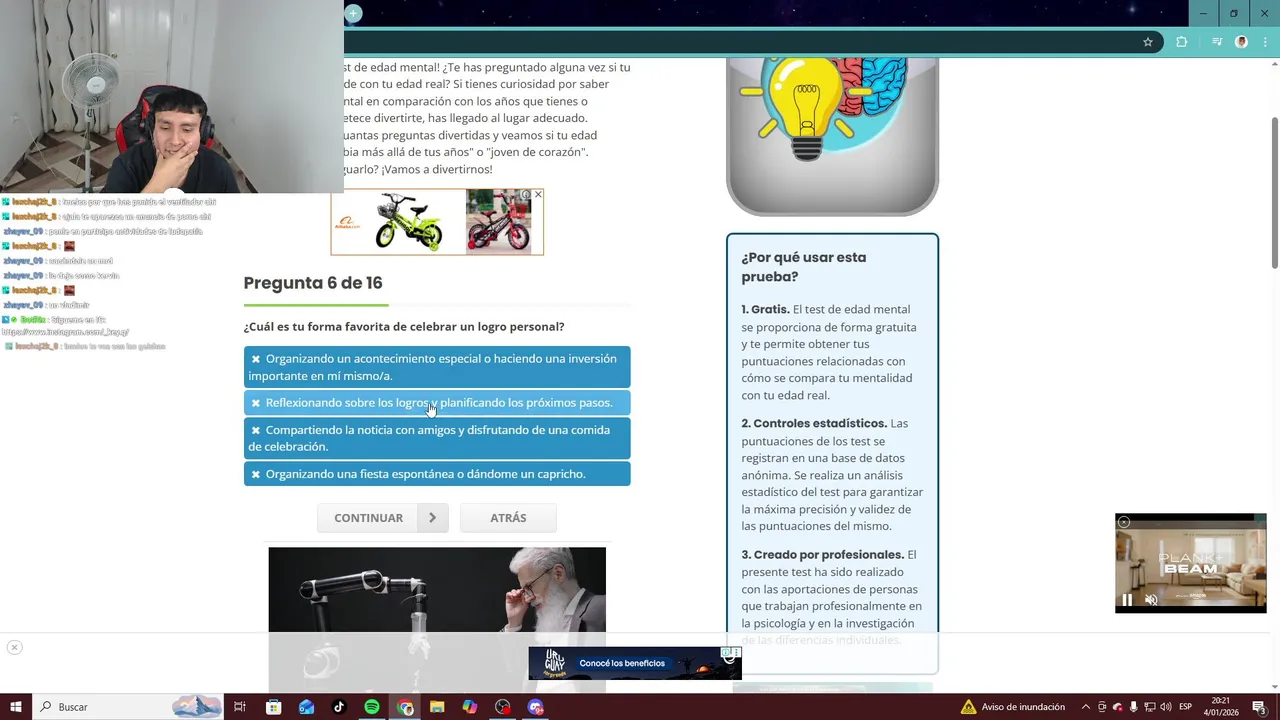The width and height of the screenshot is (1280, 720).
Task: Open the 'Aviso de inundación' weather alert
Action: click(1012, 707)
